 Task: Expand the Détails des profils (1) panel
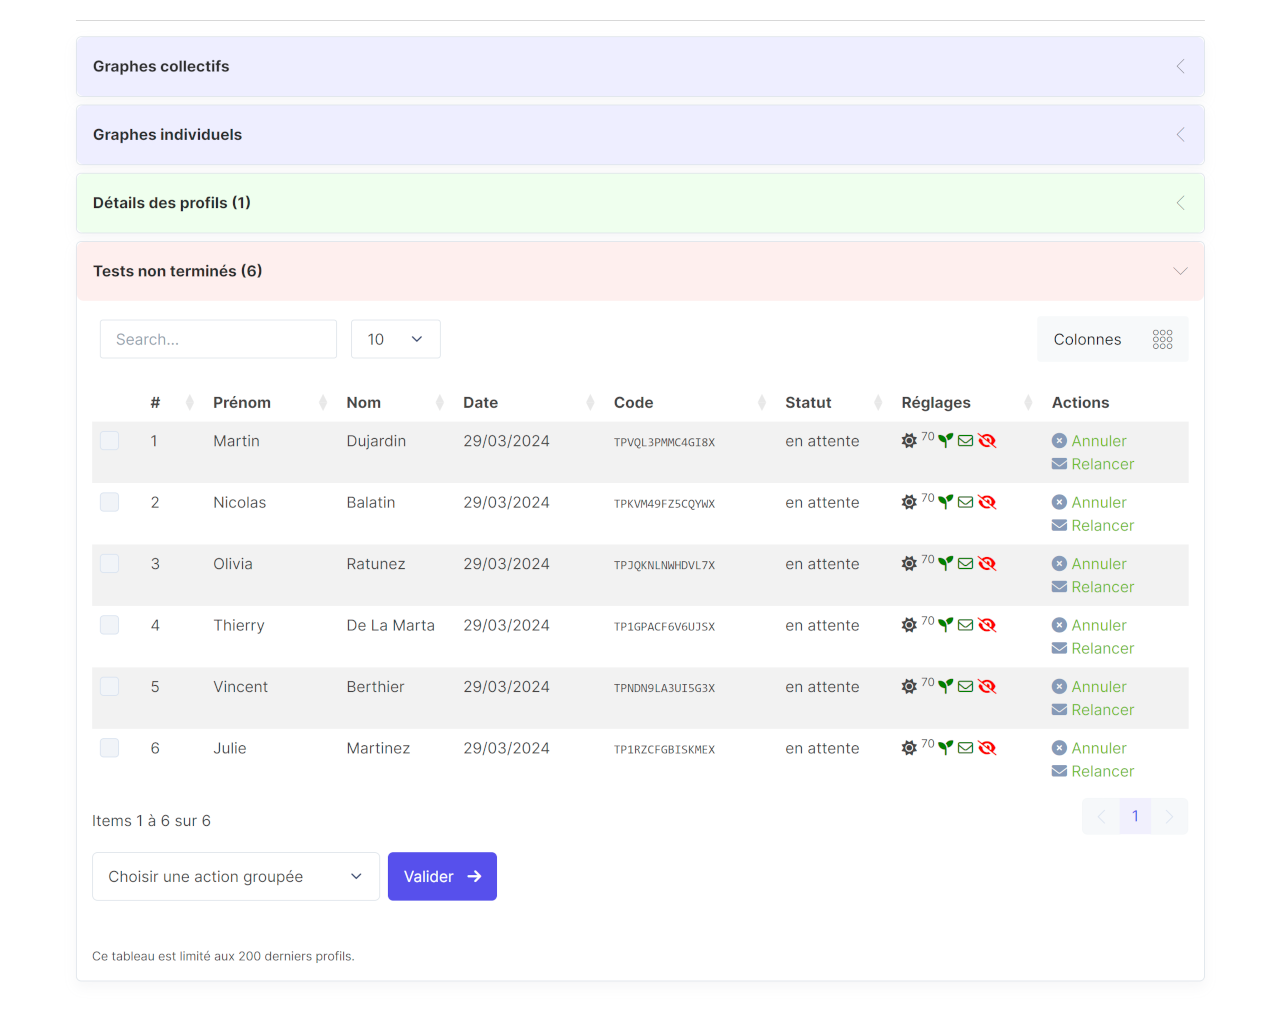click(640, 203)
